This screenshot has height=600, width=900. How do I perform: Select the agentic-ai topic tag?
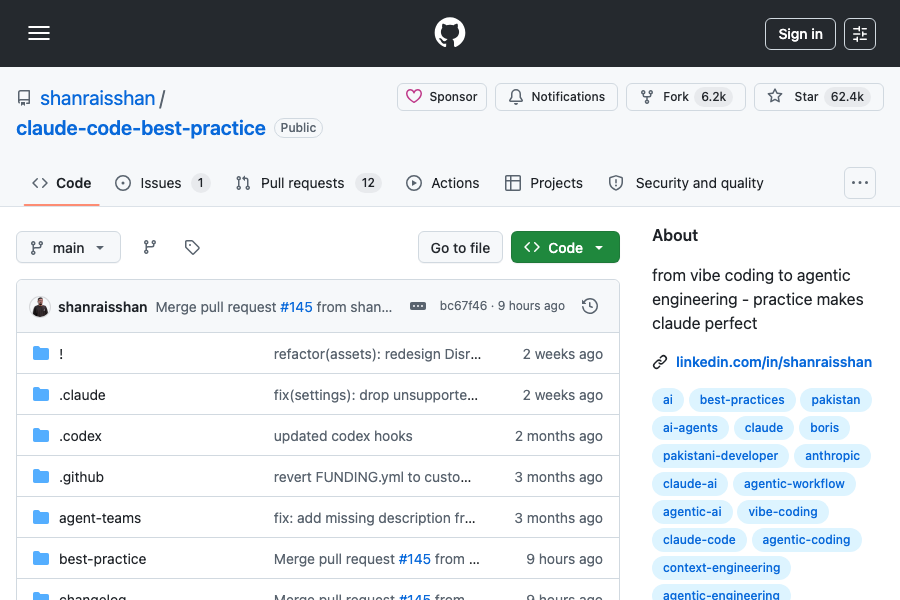pyautogui.click(x=692, y=512)
